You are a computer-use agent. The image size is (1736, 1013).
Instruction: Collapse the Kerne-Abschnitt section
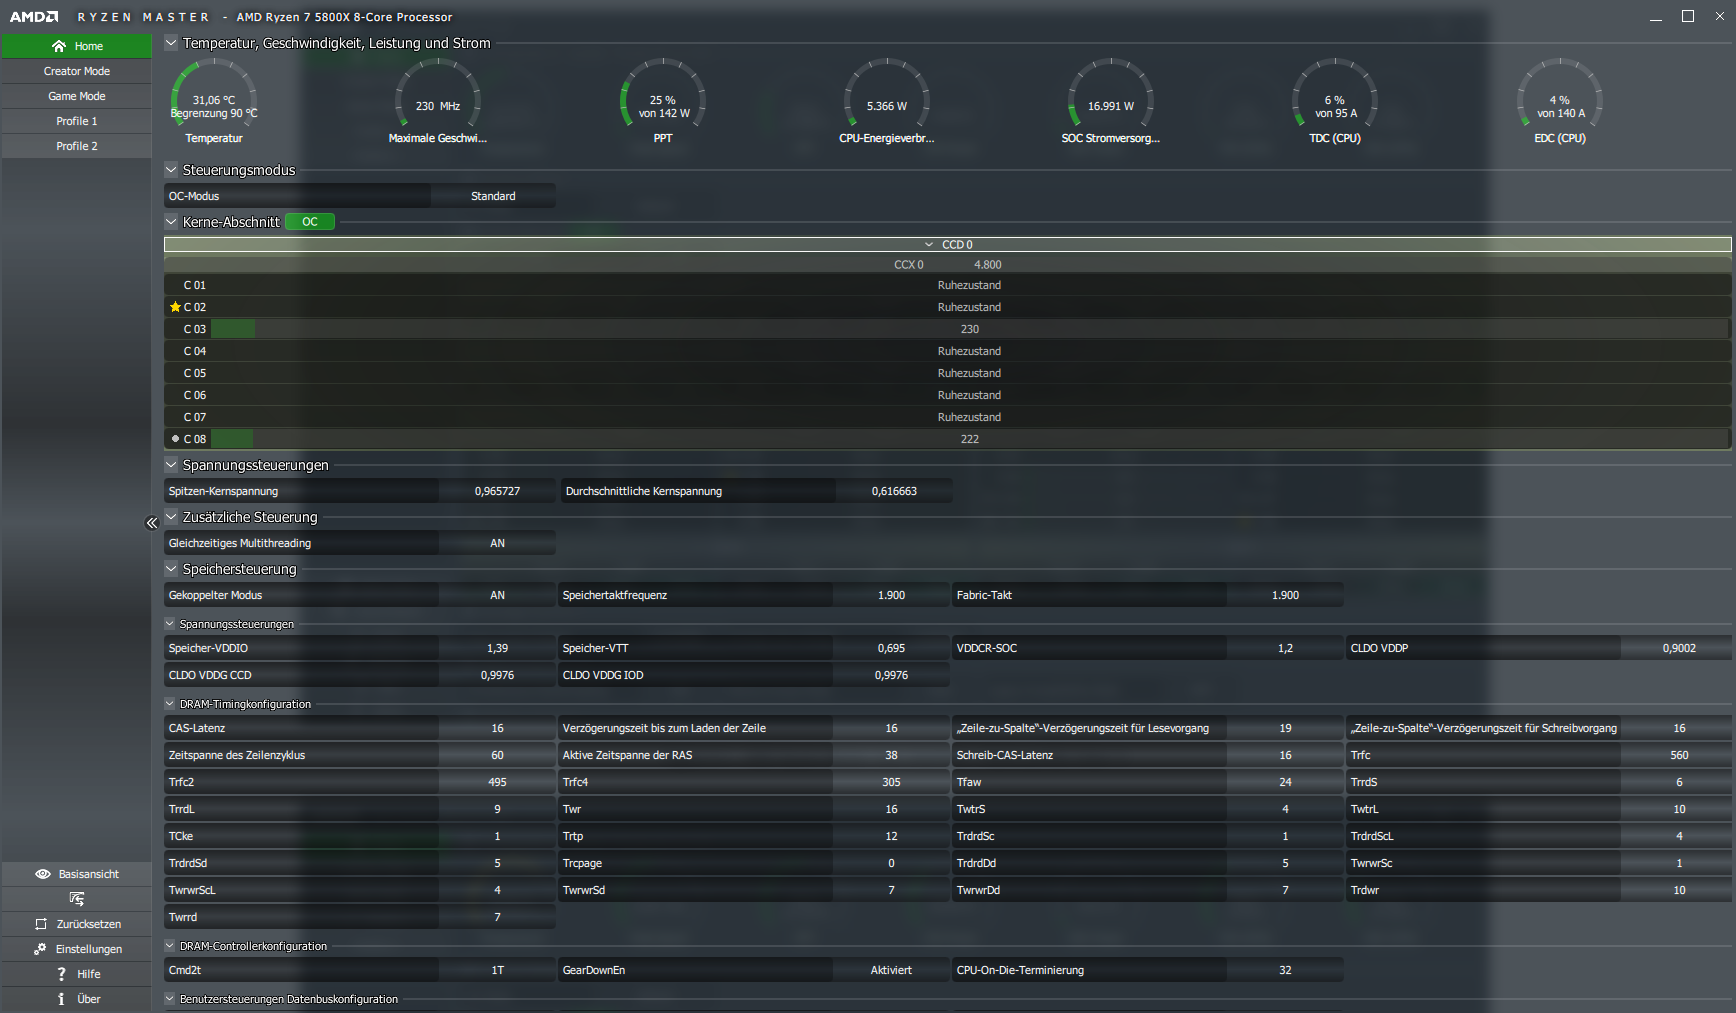(171, 222)
